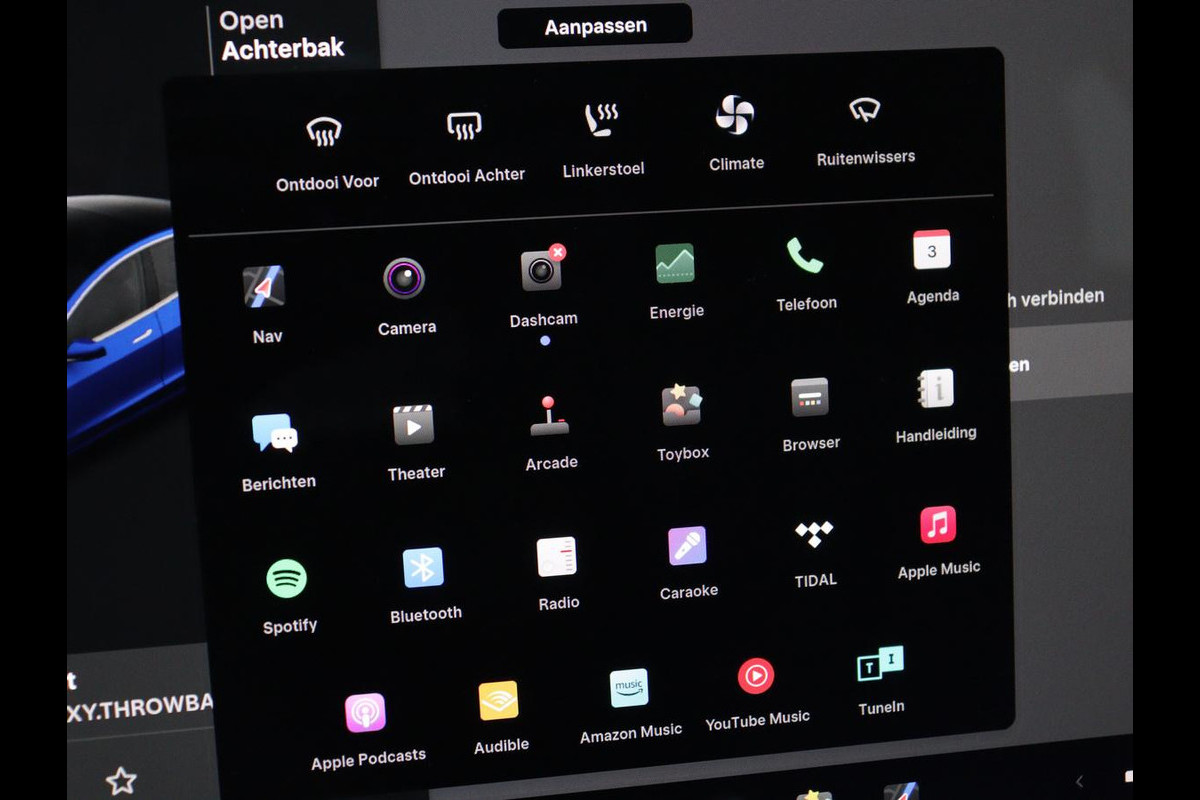Open the Energie app
The height and width of the screenshot is (800, 1200).
coord(675,264)
